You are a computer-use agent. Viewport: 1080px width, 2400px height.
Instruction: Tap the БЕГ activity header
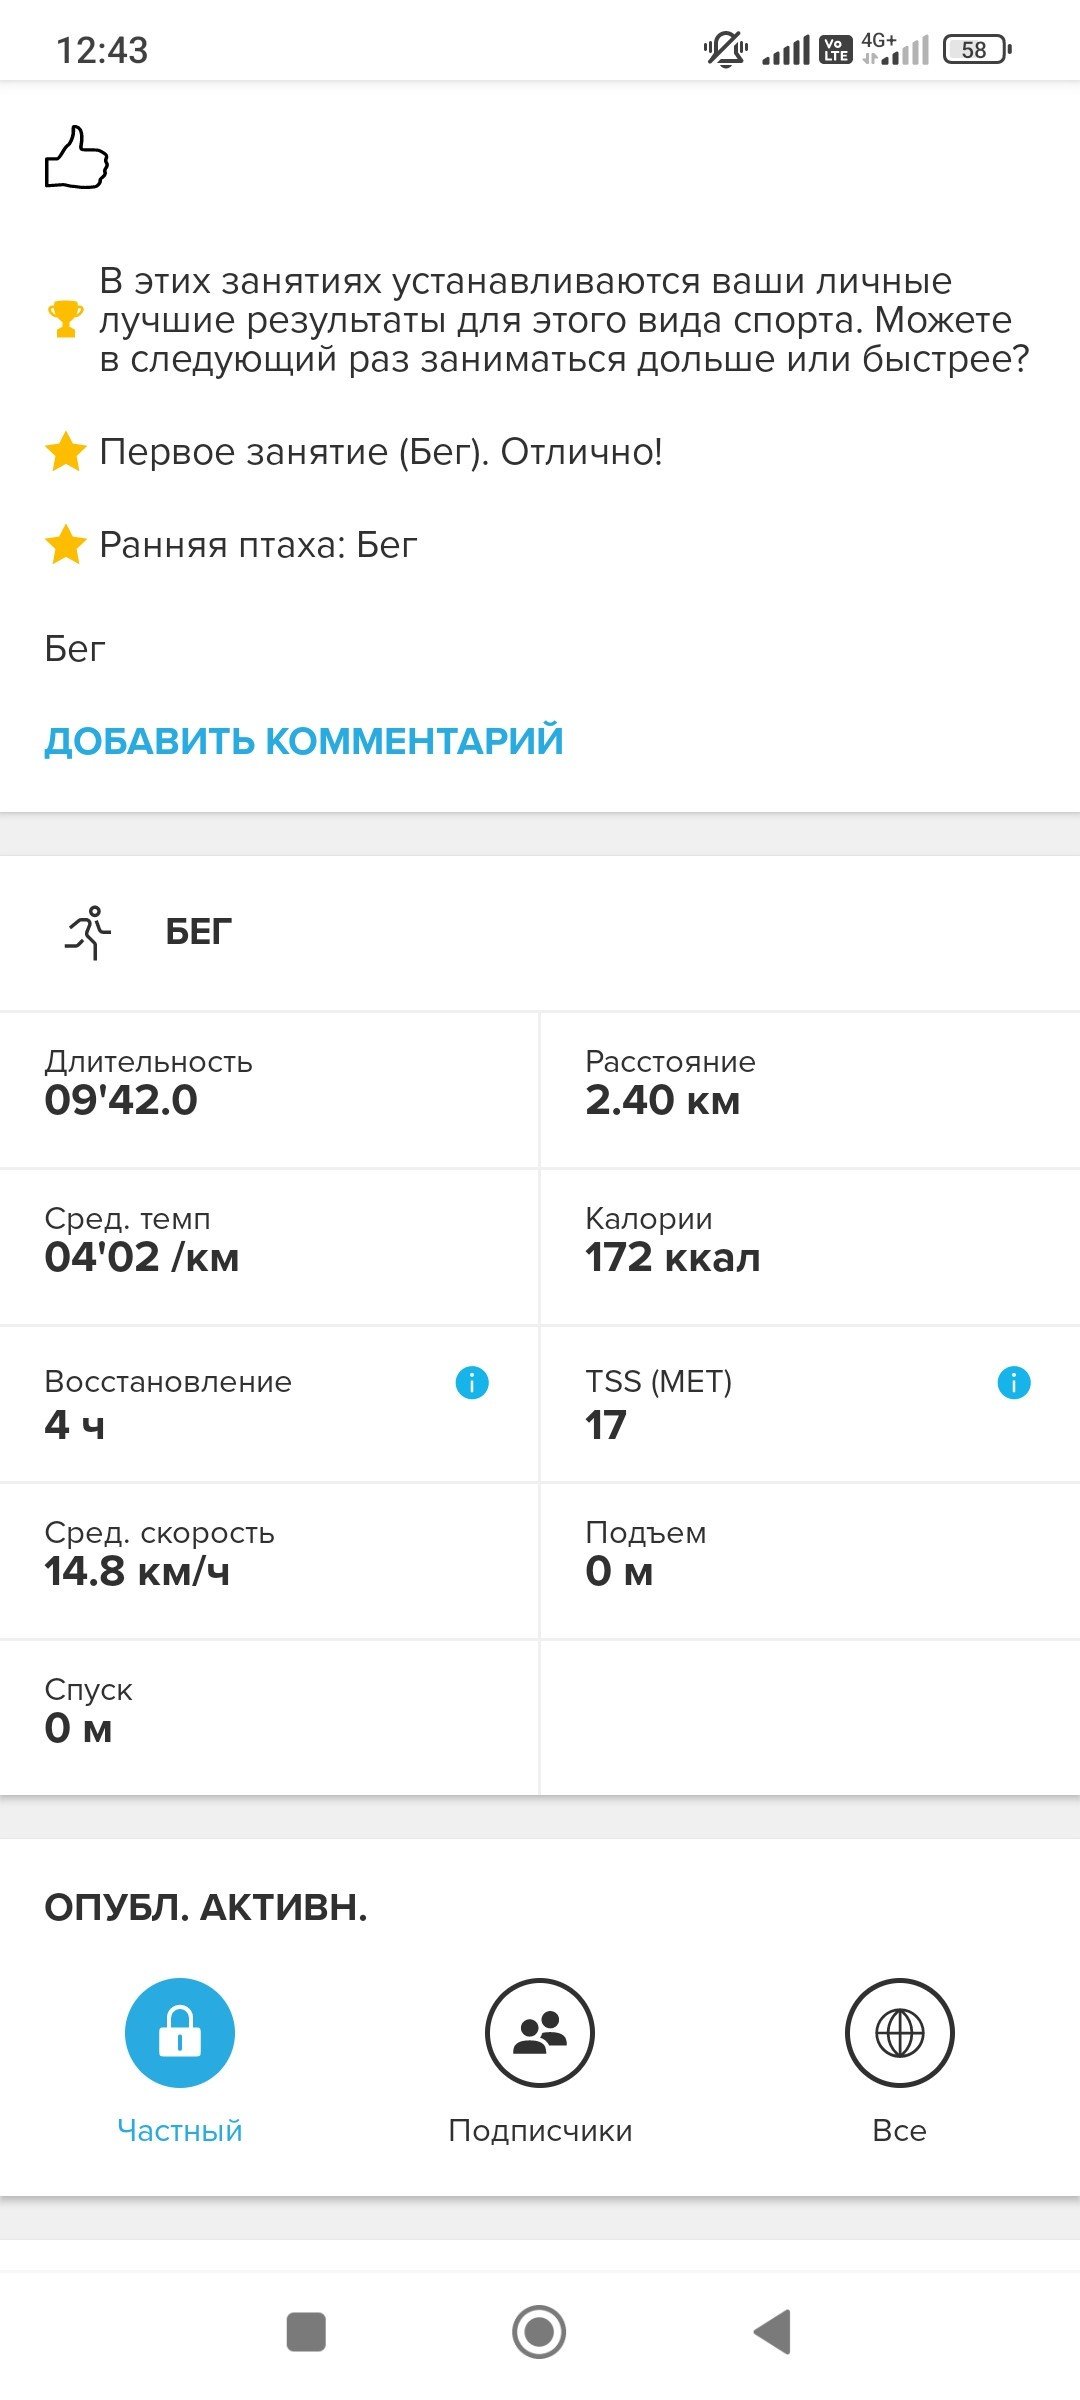click(x=198, y=932)
